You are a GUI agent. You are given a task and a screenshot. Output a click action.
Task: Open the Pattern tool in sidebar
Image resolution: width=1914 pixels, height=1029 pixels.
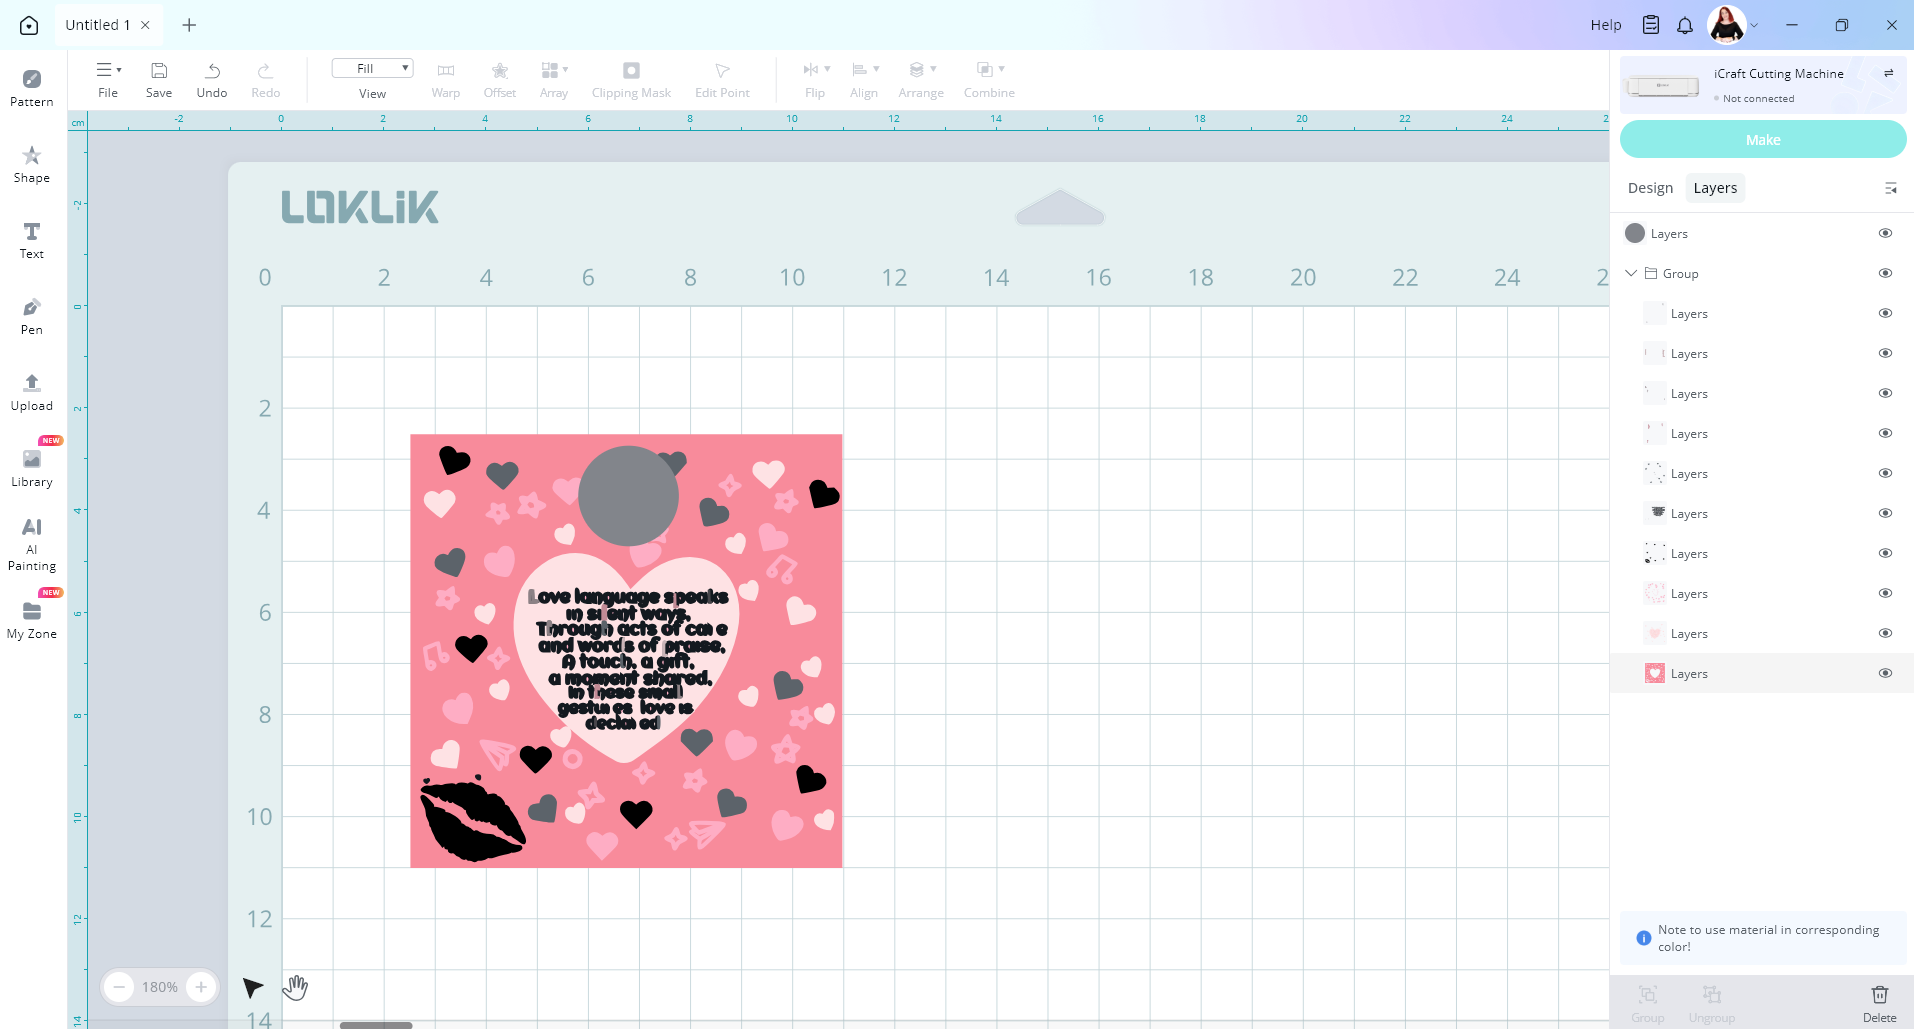point(32,88)
